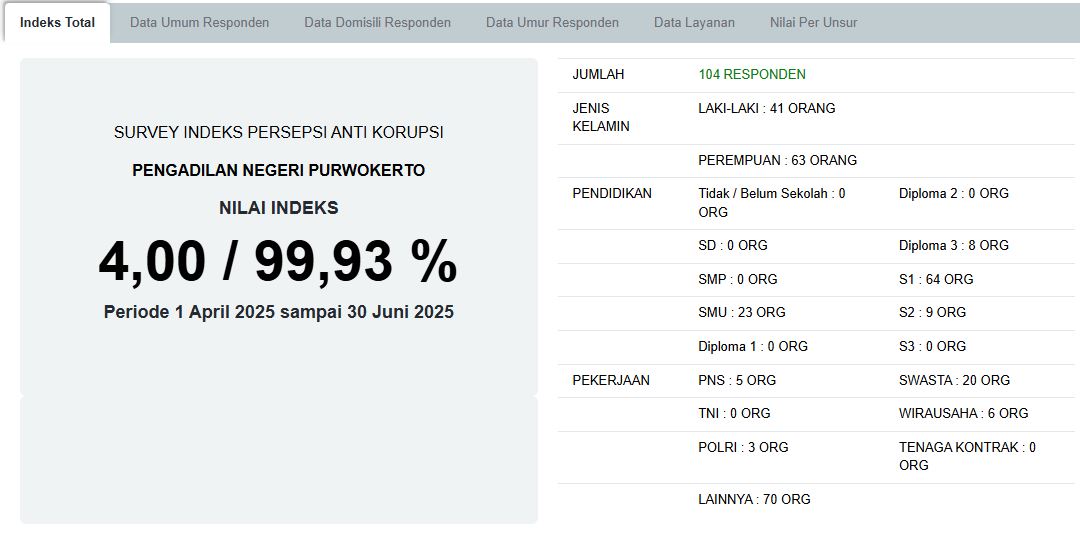Image resolution: width=1080 pixels, height=533 pixels.
Task: Click the survey period date text
Action: pos(278,312)
